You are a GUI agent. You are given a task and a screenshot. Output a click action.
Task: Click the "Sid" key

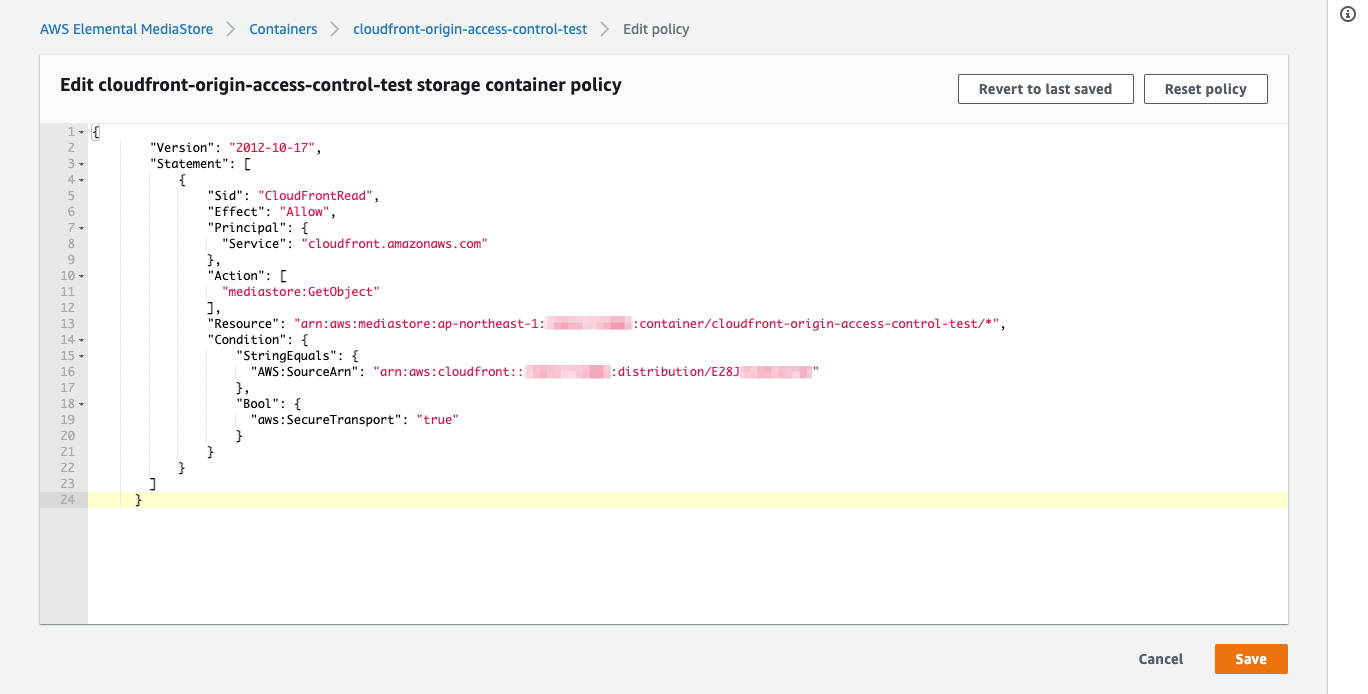pos(225,196)
